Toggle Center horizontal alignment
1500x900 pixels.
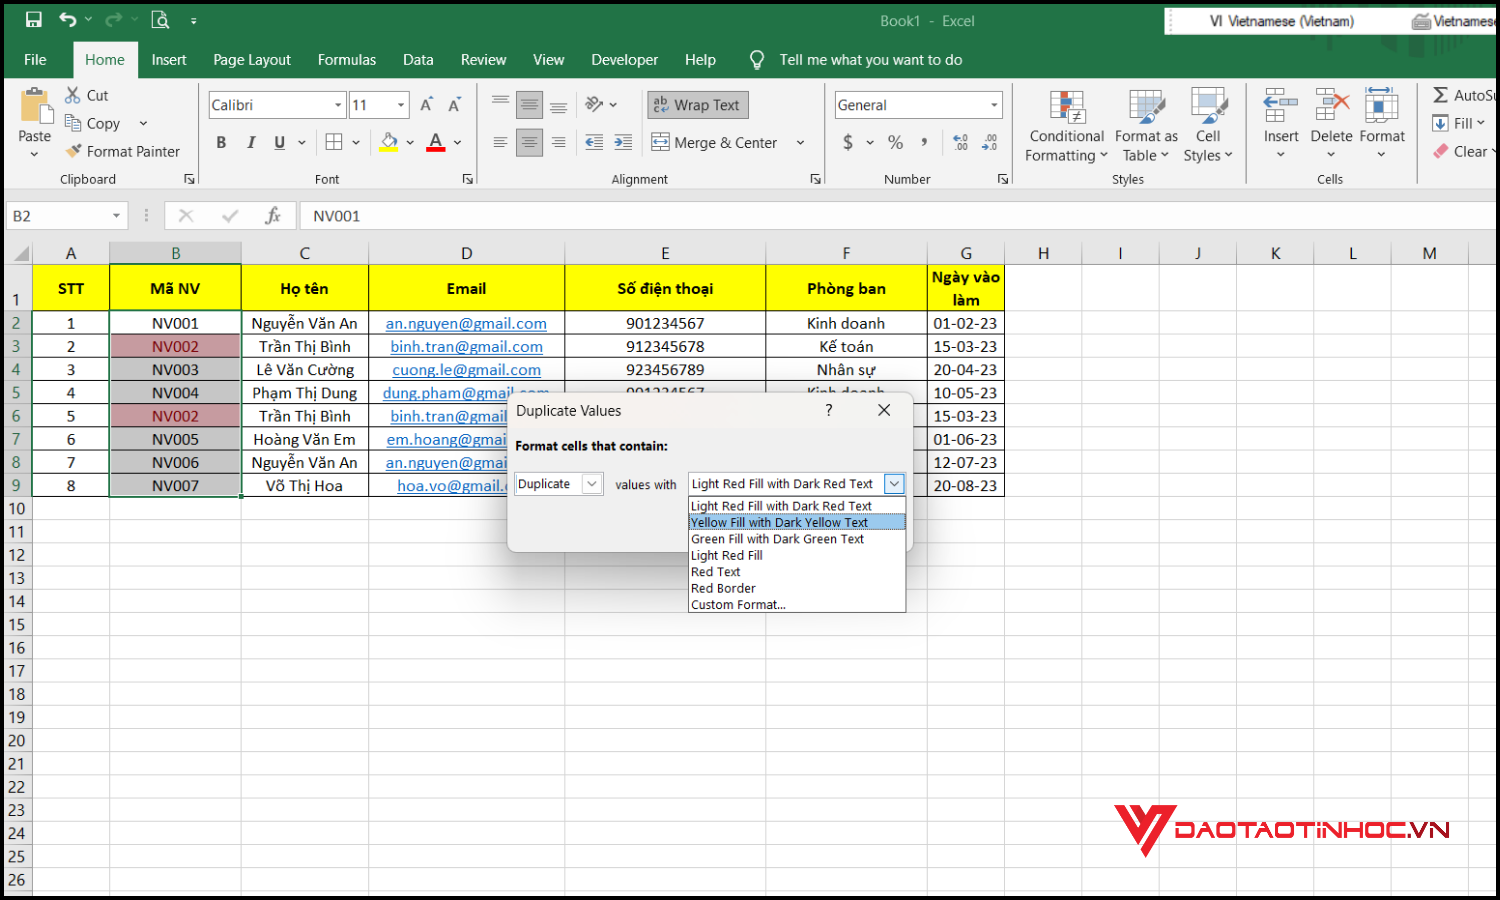529,143
